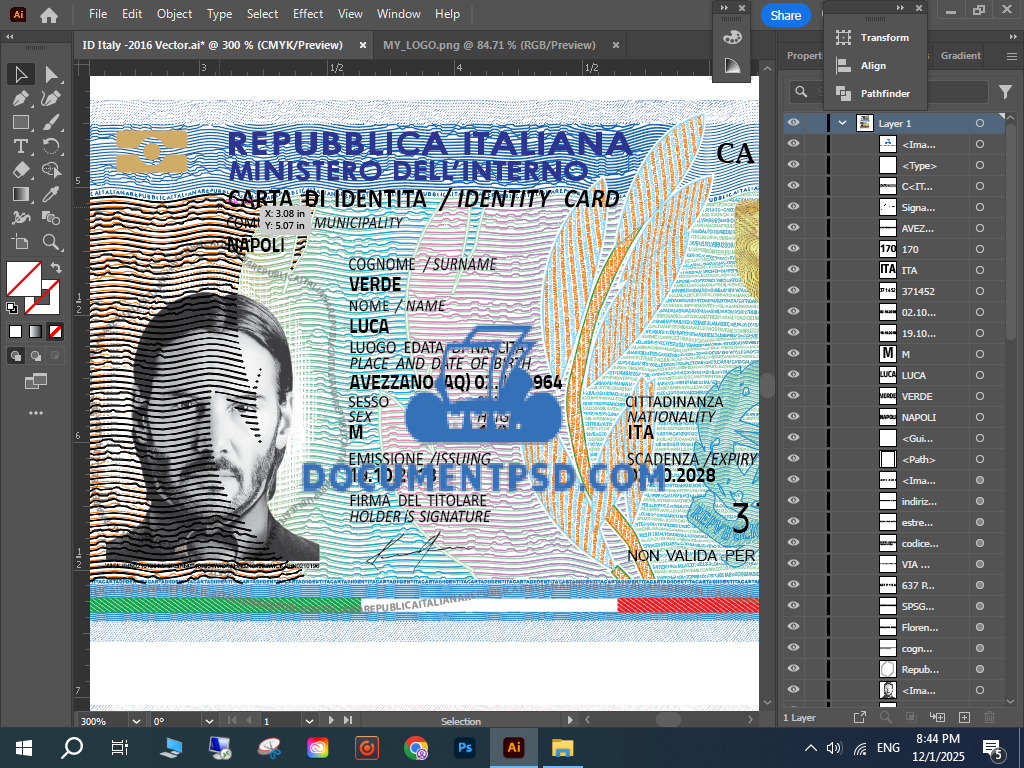Pick the Eyedropper tool
This screenshot has width=1024, height=768.
[51, 194]
